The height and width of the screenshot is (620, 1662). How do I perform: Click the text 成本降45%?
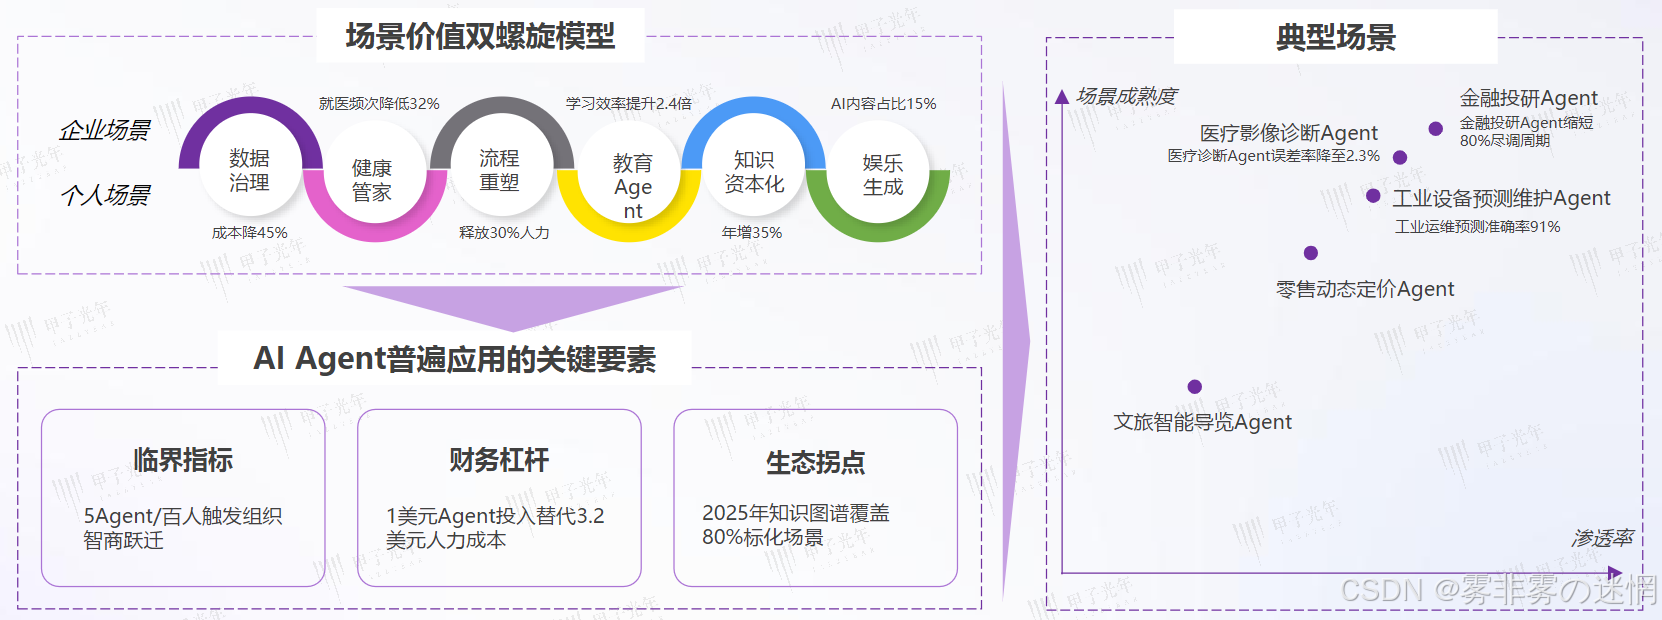[250, 233]
